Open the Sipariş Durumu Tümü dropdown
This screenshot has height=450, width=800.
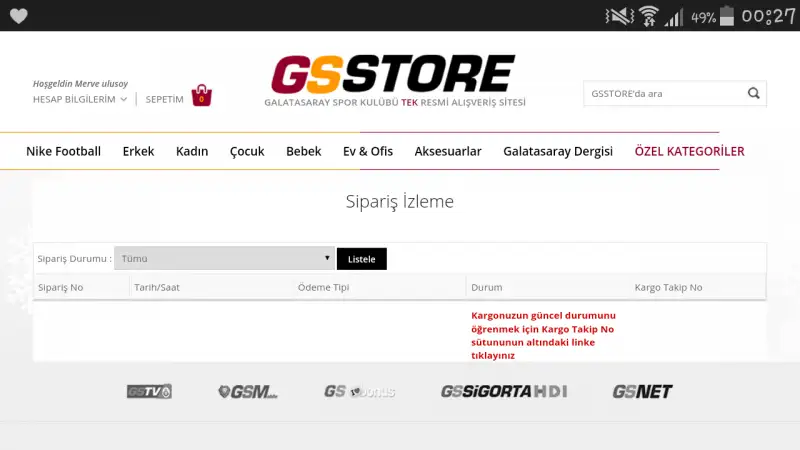click(224, 259)
